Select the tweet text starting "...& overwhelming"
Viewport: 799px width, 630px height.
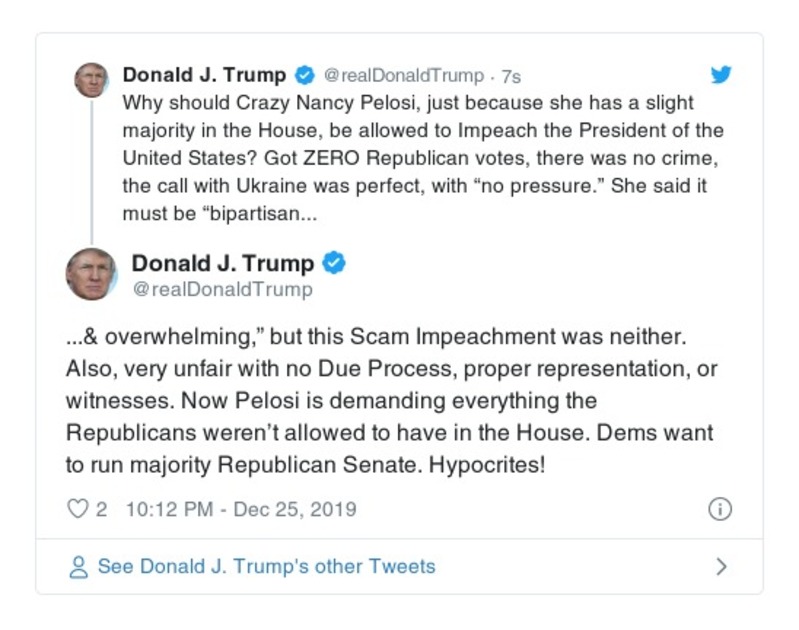coord(390,400)
